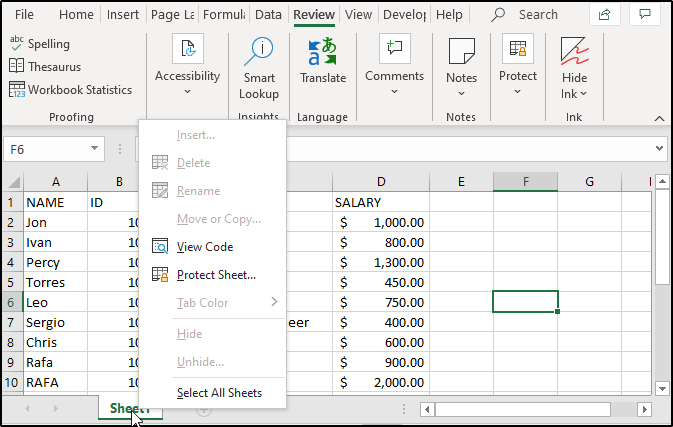The image size is (673, 427).
Task: Click the active cell F6
Action: tap(525, 302)
